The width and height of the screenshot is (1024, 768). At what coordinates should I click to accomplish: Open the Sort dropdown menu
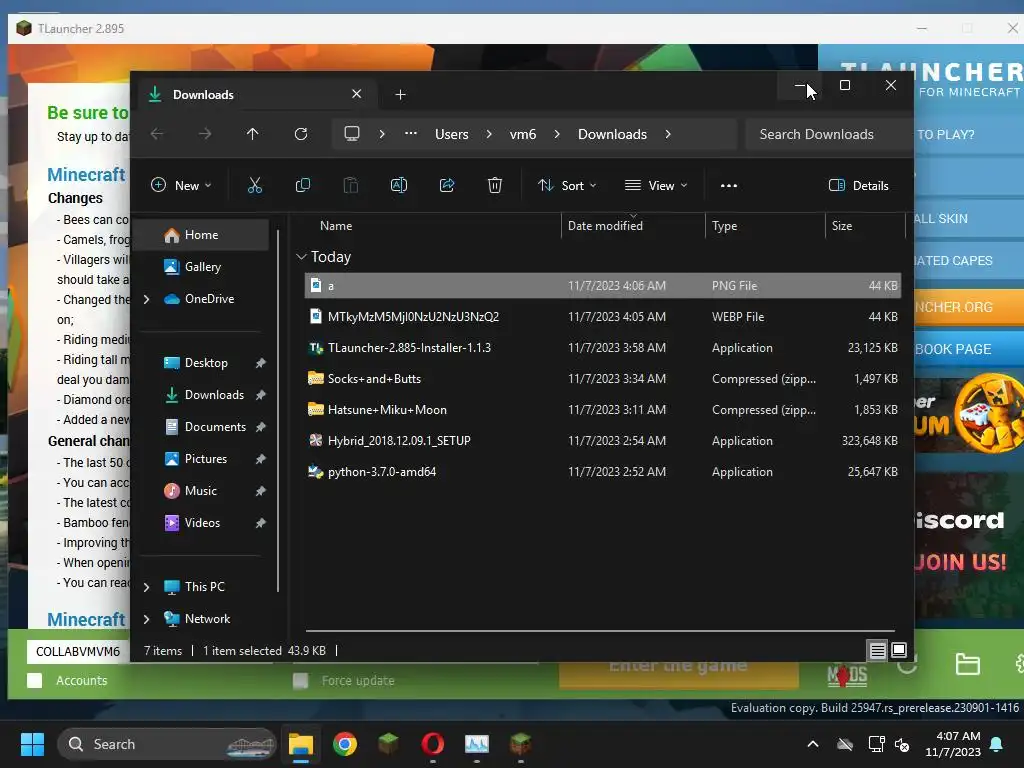coord(567,185)
